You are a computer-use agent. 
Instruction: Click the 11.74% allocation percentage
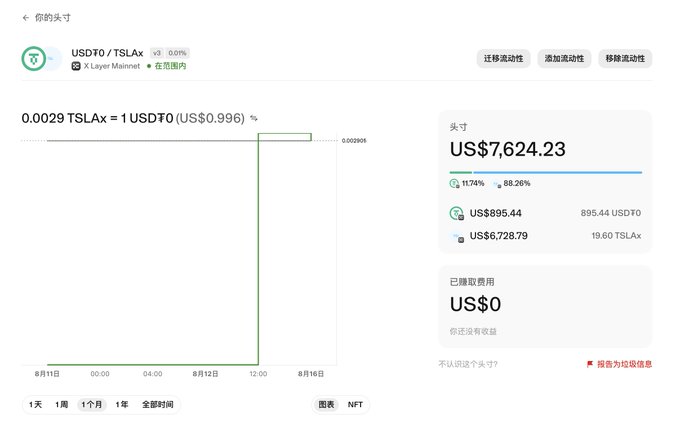pos(473,183)
